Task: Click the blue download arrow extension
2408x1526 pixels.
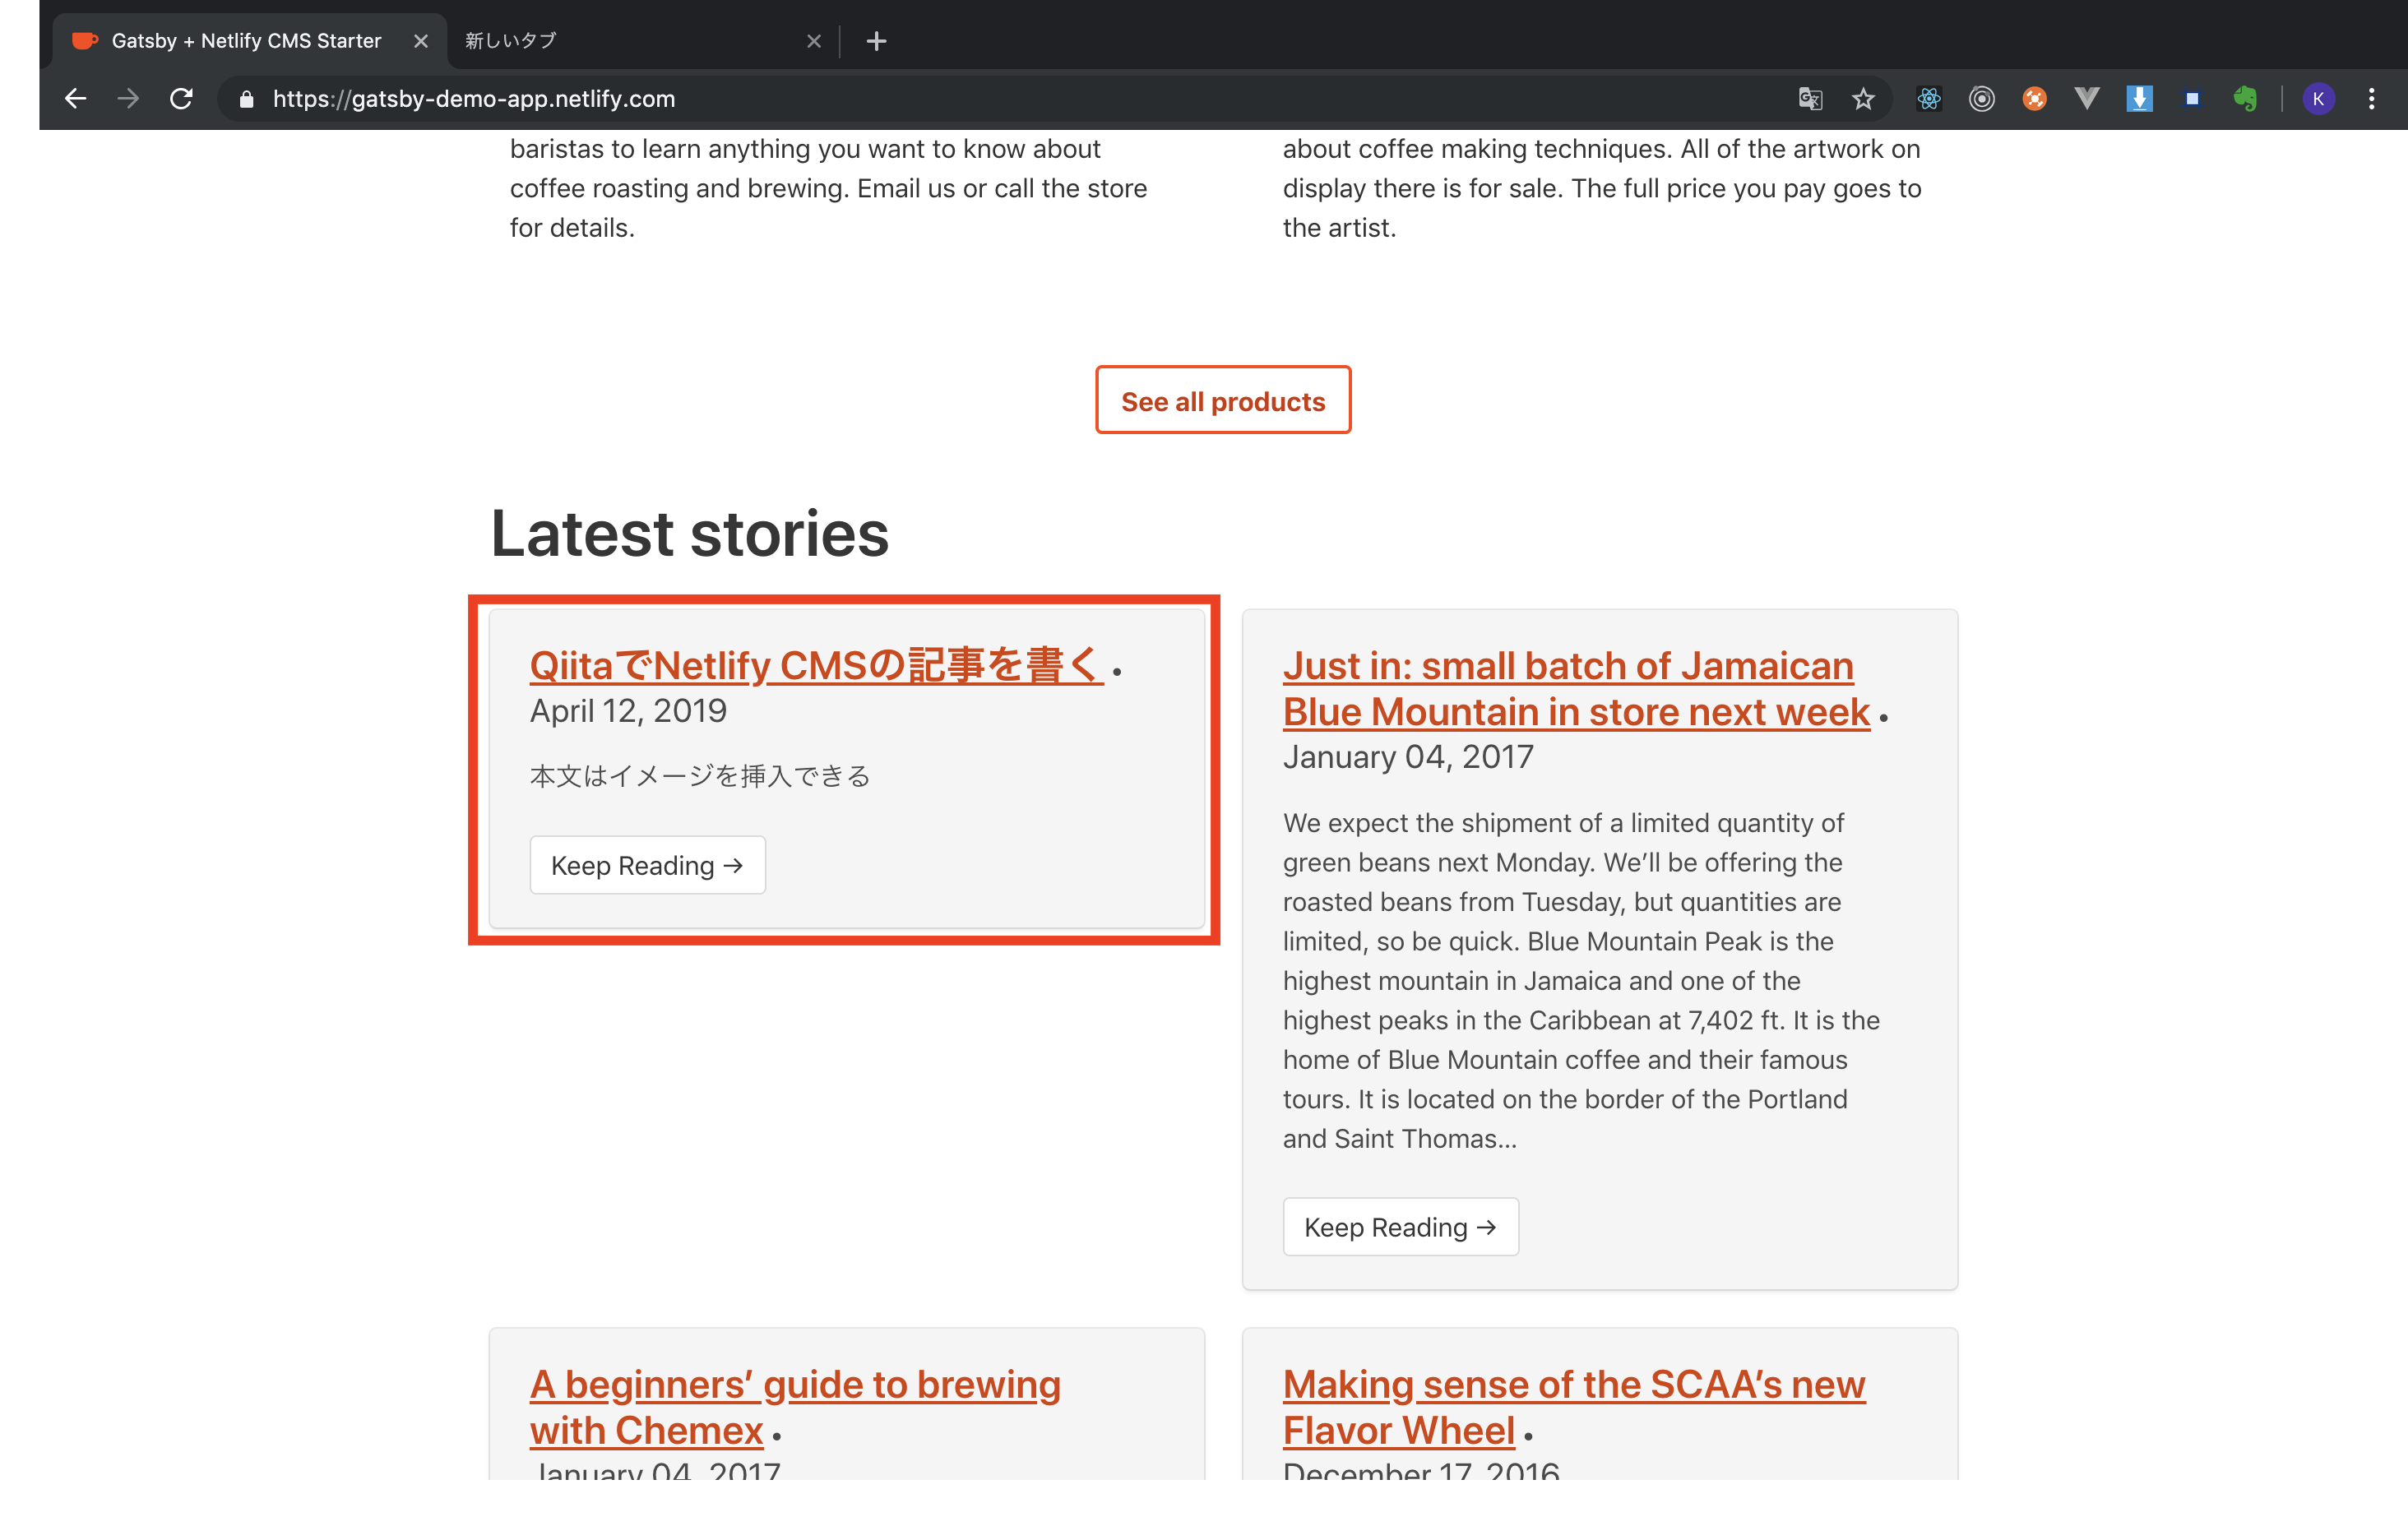Action: 2139,99
